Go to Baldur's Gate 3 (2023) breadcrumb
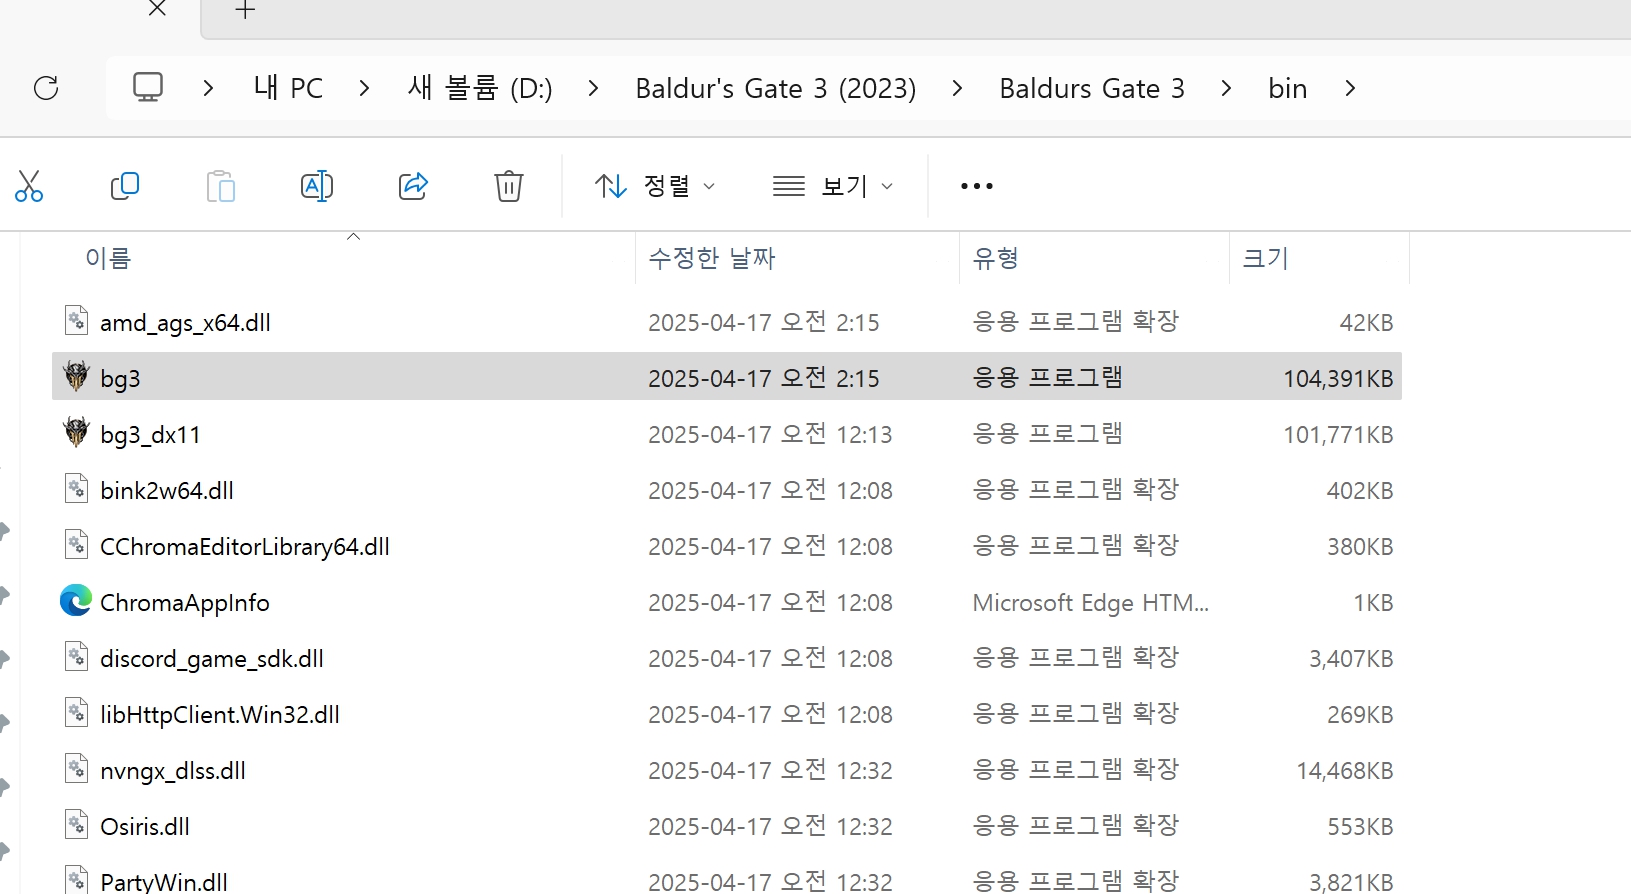Viewport: 1631px width, 894px height. pyautogui.click(x=776, y=88)
